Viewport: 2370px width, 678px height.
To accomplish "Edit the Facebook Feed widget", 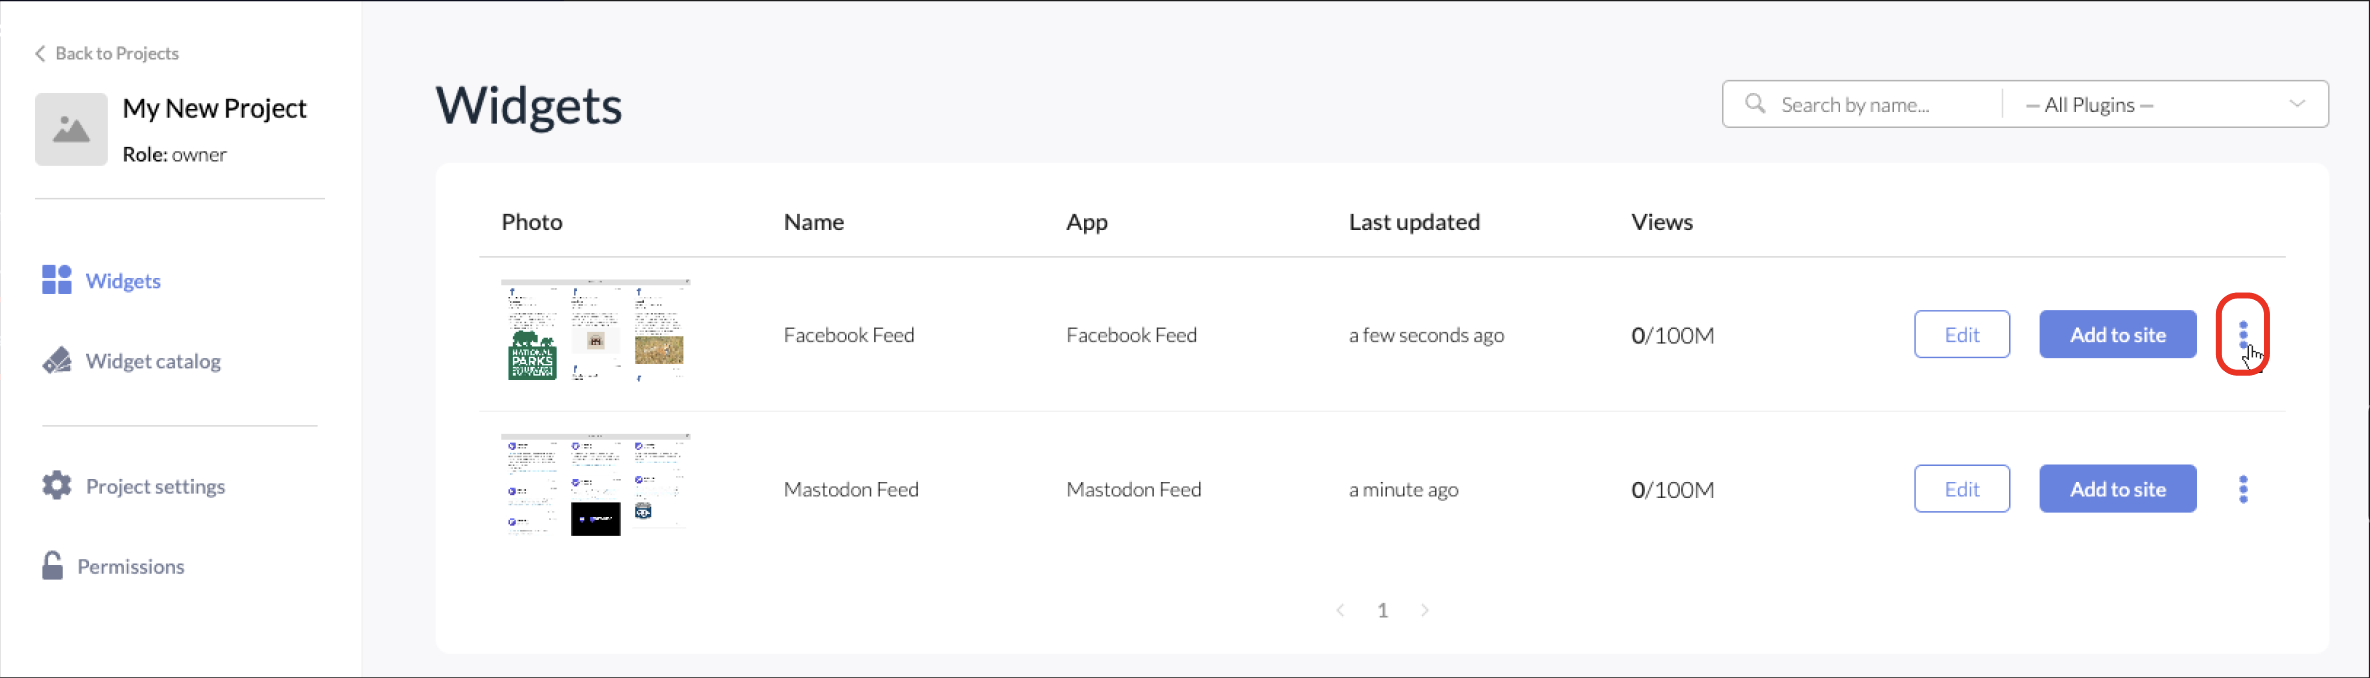I will (1962, 335).
